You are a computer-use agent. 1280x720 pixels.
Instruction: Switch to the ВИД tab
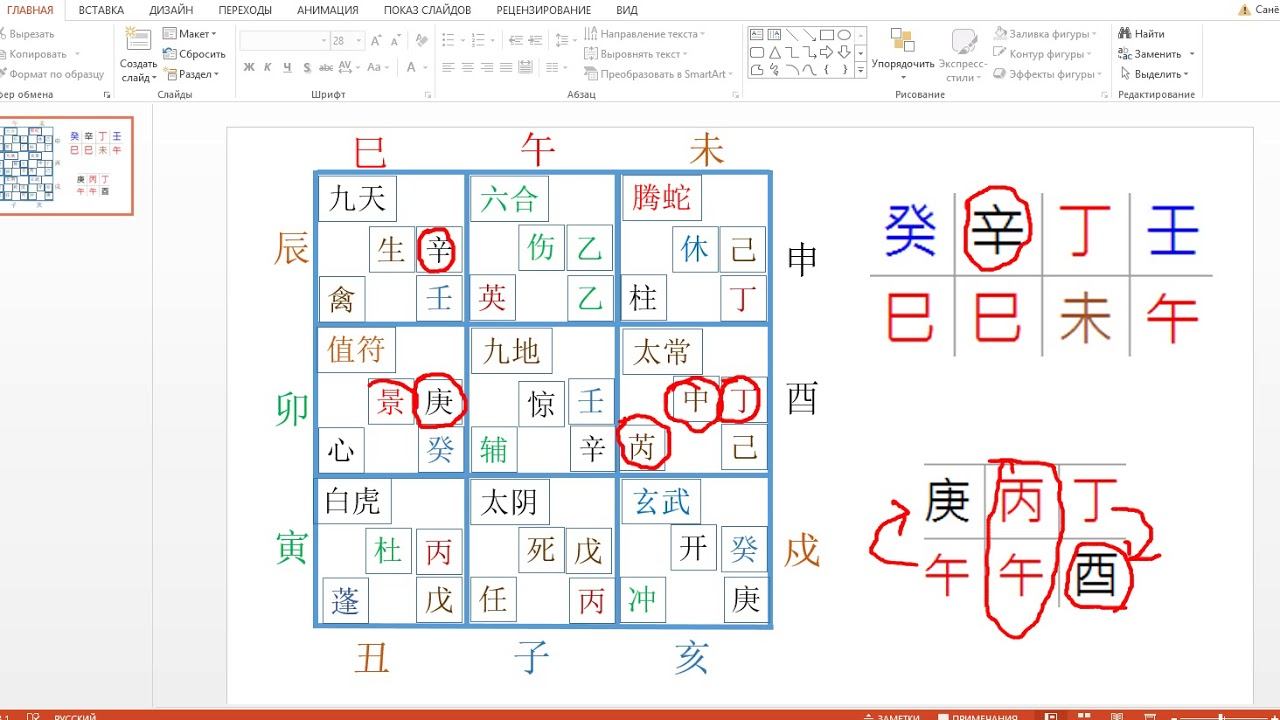click(627, 10)
